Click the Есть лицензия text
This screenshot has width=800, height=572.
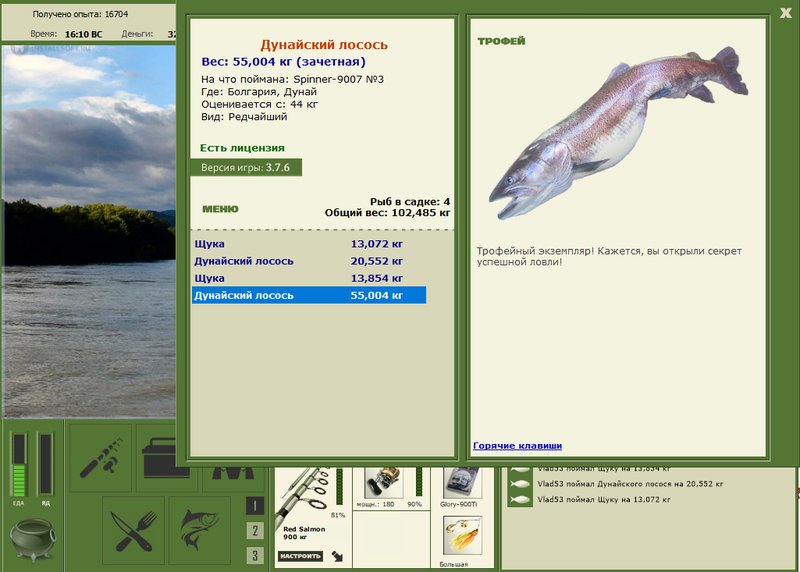[x=242, y=148]
